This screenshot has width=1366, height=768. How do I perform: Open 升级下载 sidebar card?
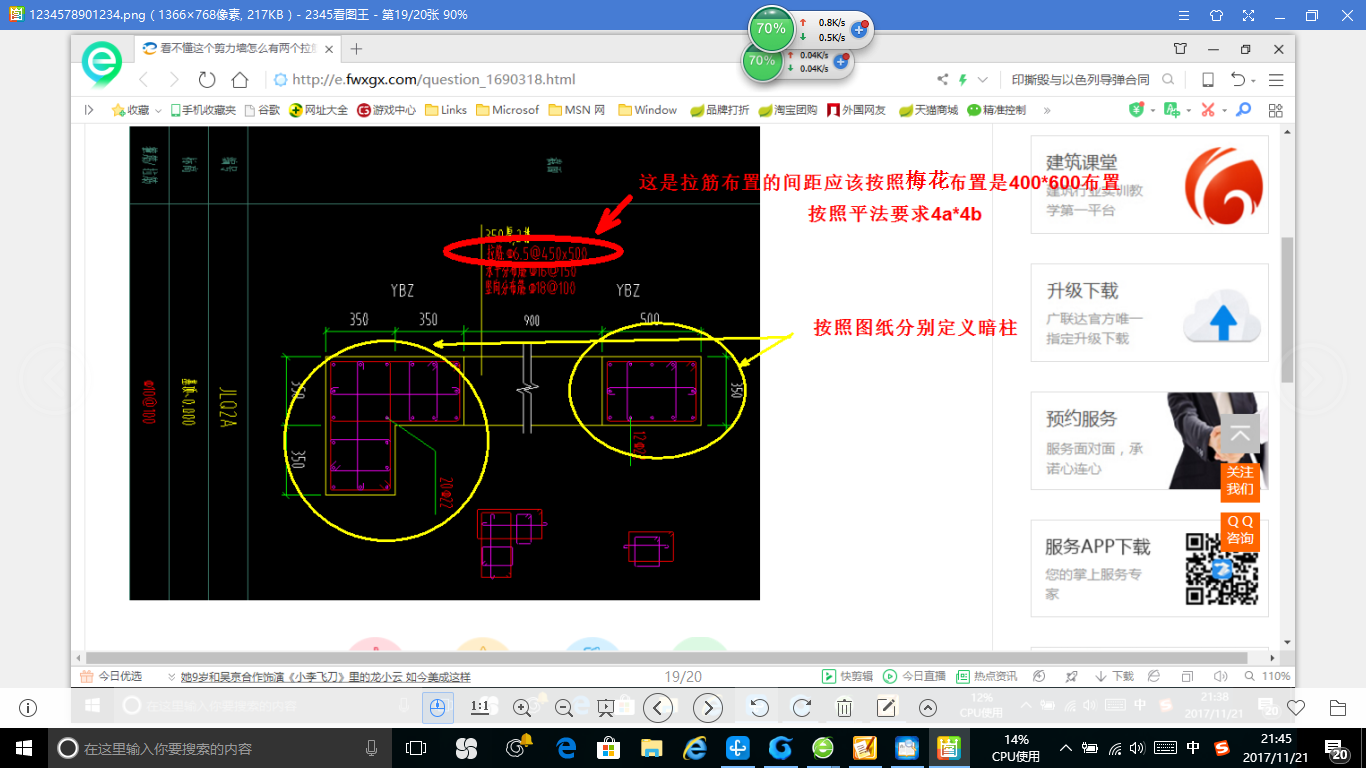tap(1149, 312)
